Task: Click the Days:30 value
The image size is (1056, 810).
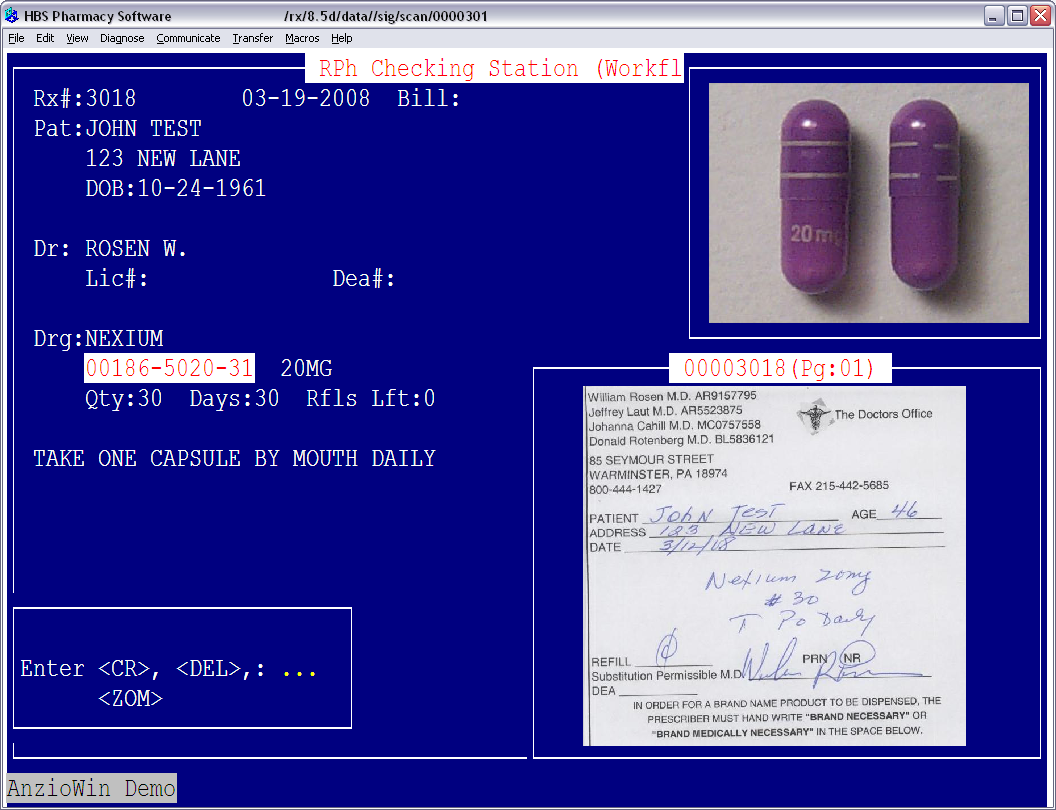Action: coord(234,399)
